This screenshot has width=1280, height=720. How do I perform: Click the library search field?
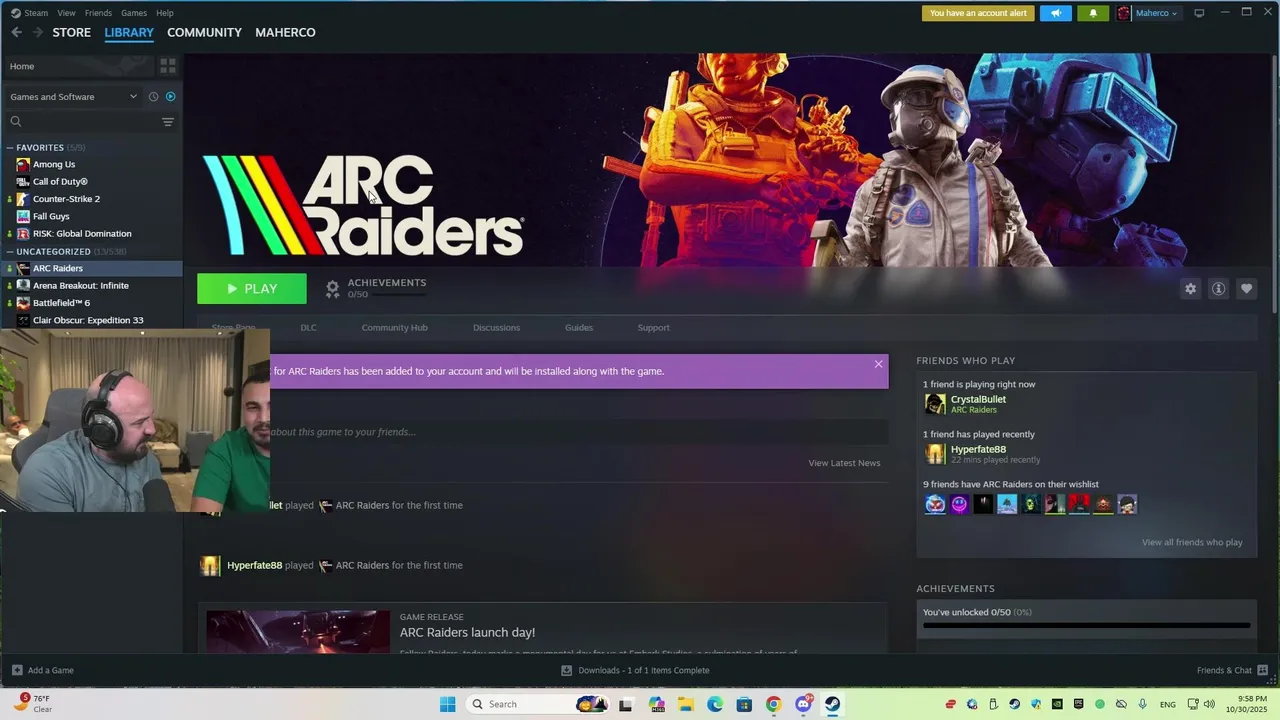(82, 122)
